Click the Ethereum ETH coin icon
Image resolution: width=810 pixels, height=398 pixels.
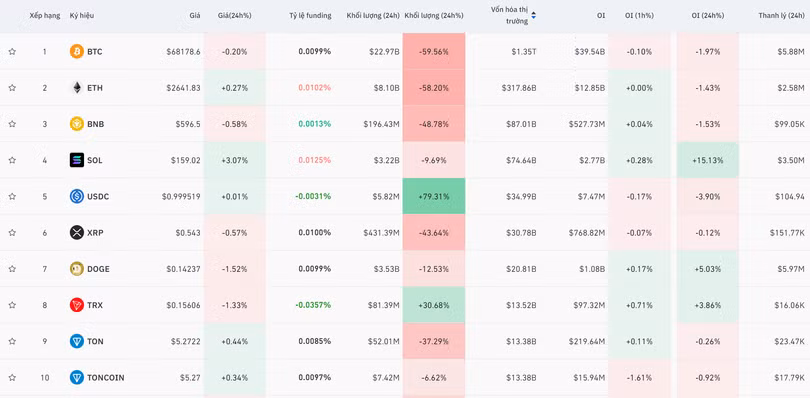click(76, 88)
